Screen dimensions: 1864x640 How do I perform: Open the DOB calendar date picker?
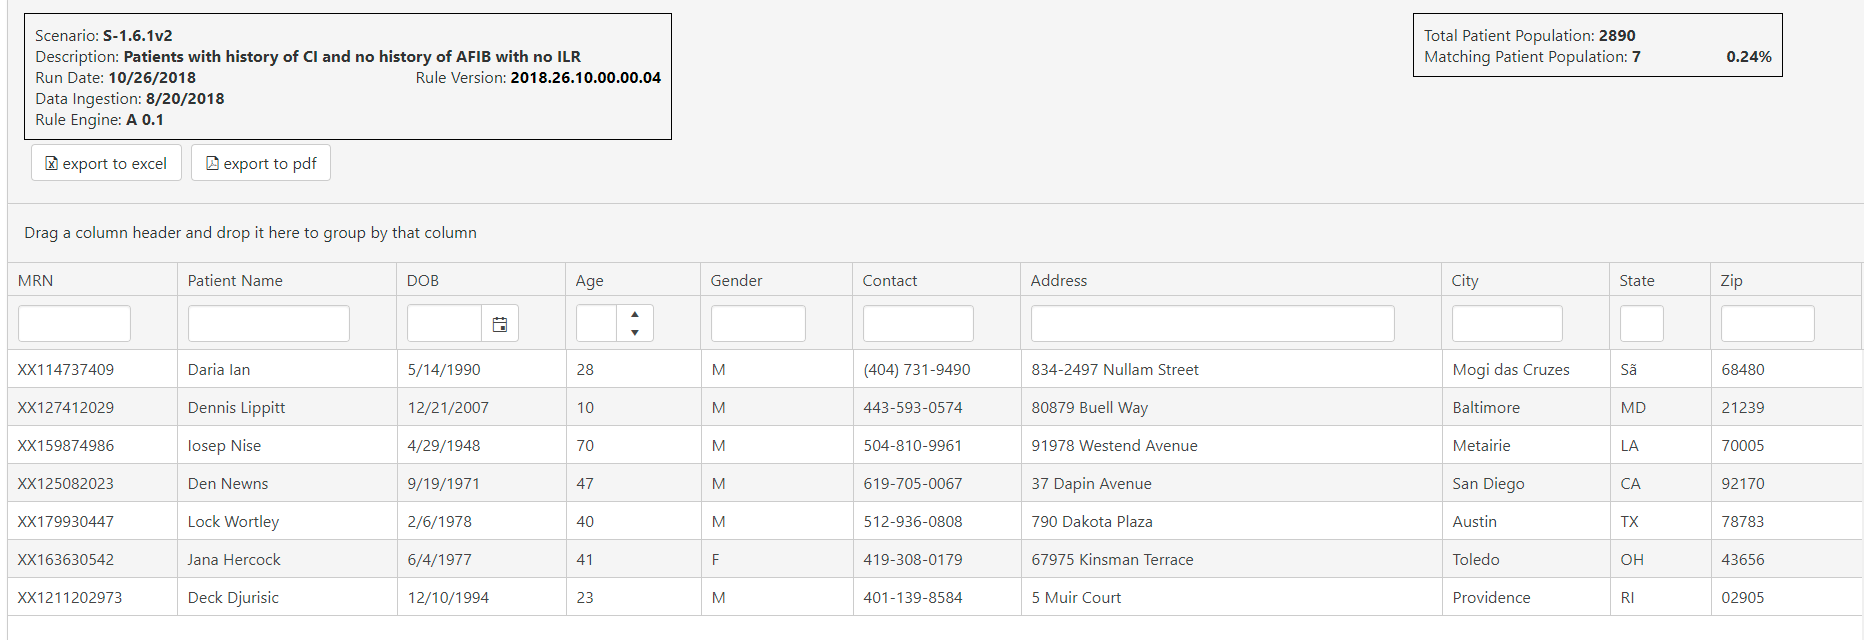click(x=500, y=324)
